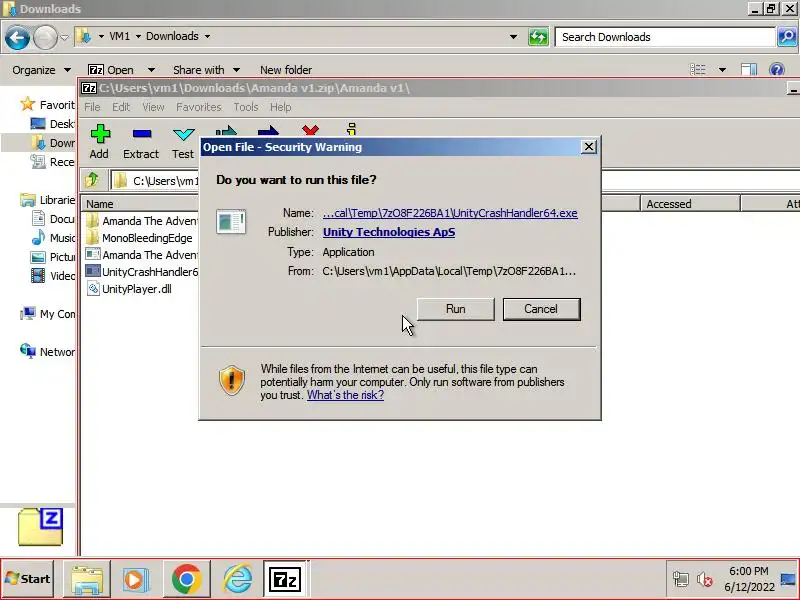
Task: Close the Open File Security Warning dialog
Action: click(x=589, y=147)
